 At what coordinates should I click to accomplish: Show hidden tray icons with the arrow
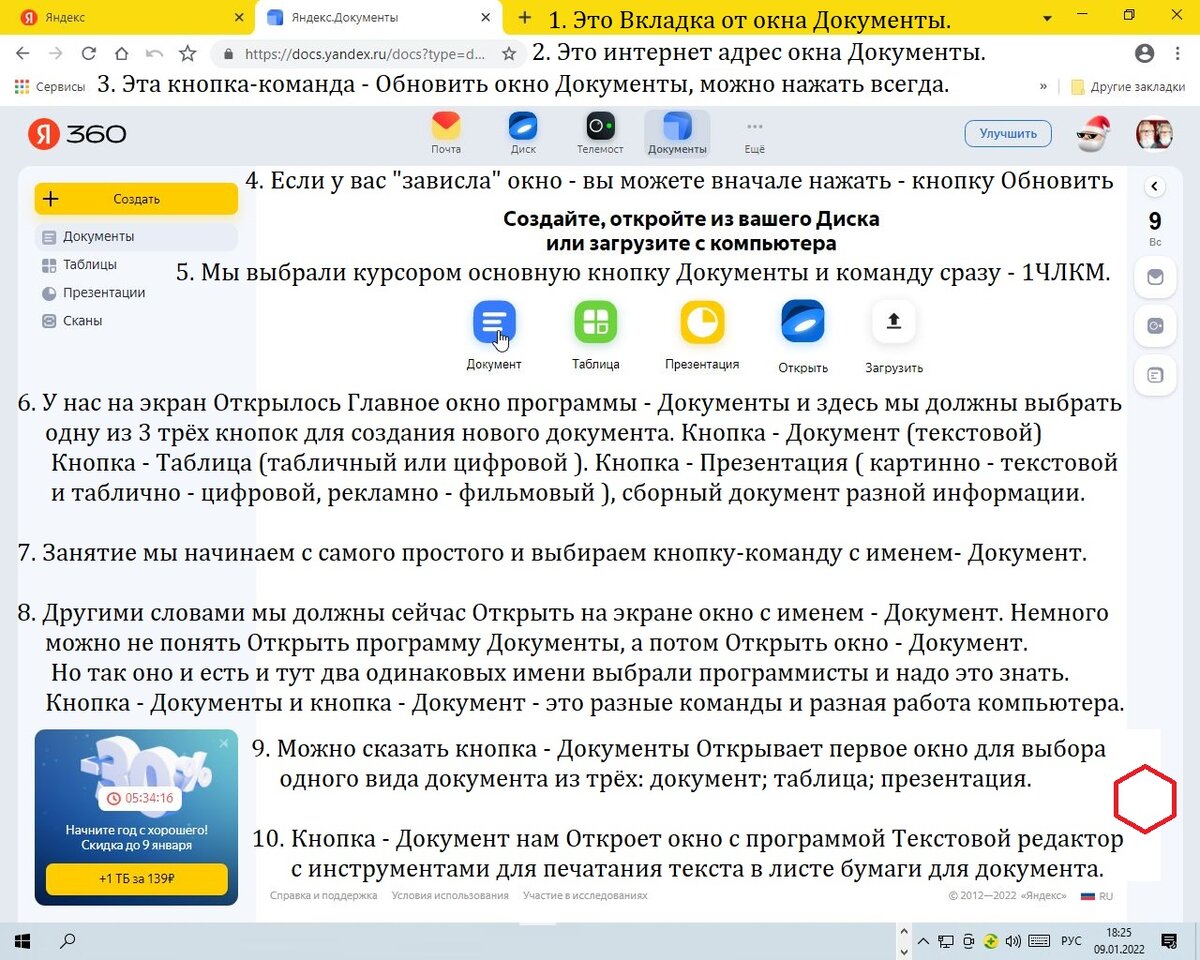(x=923, y=940)
